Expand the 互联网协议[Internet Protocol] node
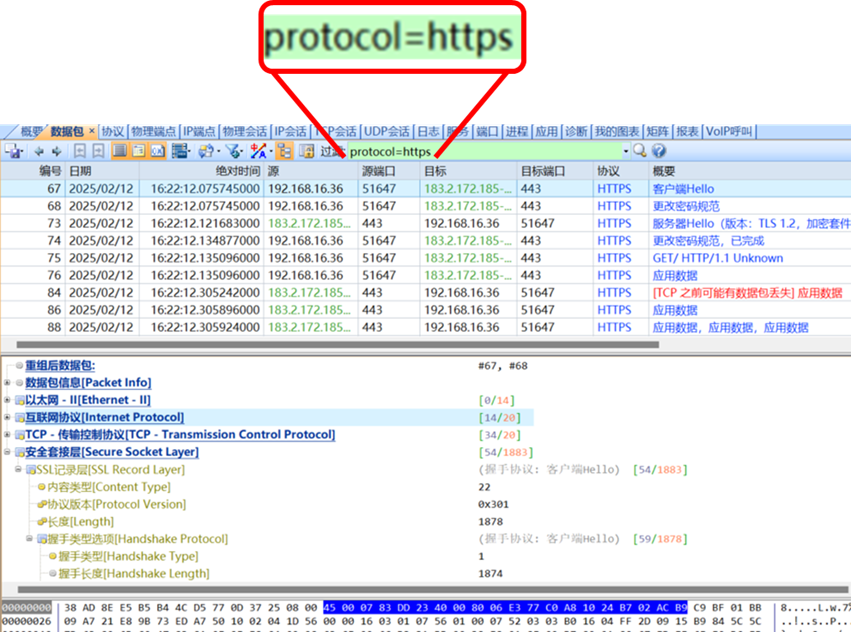Viewport: 851px width, 632px height. click(7, 418)
